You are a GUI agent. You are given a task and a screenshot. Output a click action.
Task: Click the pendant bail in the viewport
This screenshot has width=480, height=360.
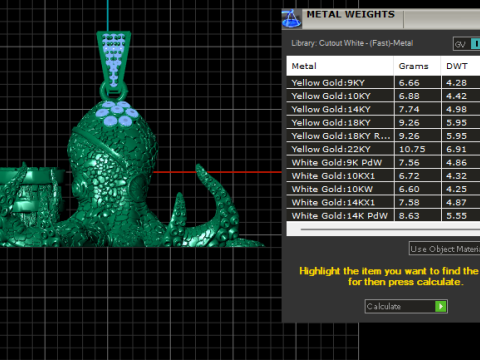click(x=114, y=60)
